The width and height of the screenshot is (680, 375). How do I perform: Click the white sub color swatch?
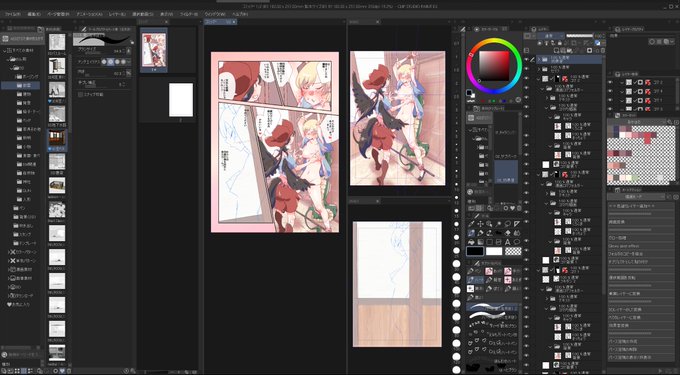[494, 251]
